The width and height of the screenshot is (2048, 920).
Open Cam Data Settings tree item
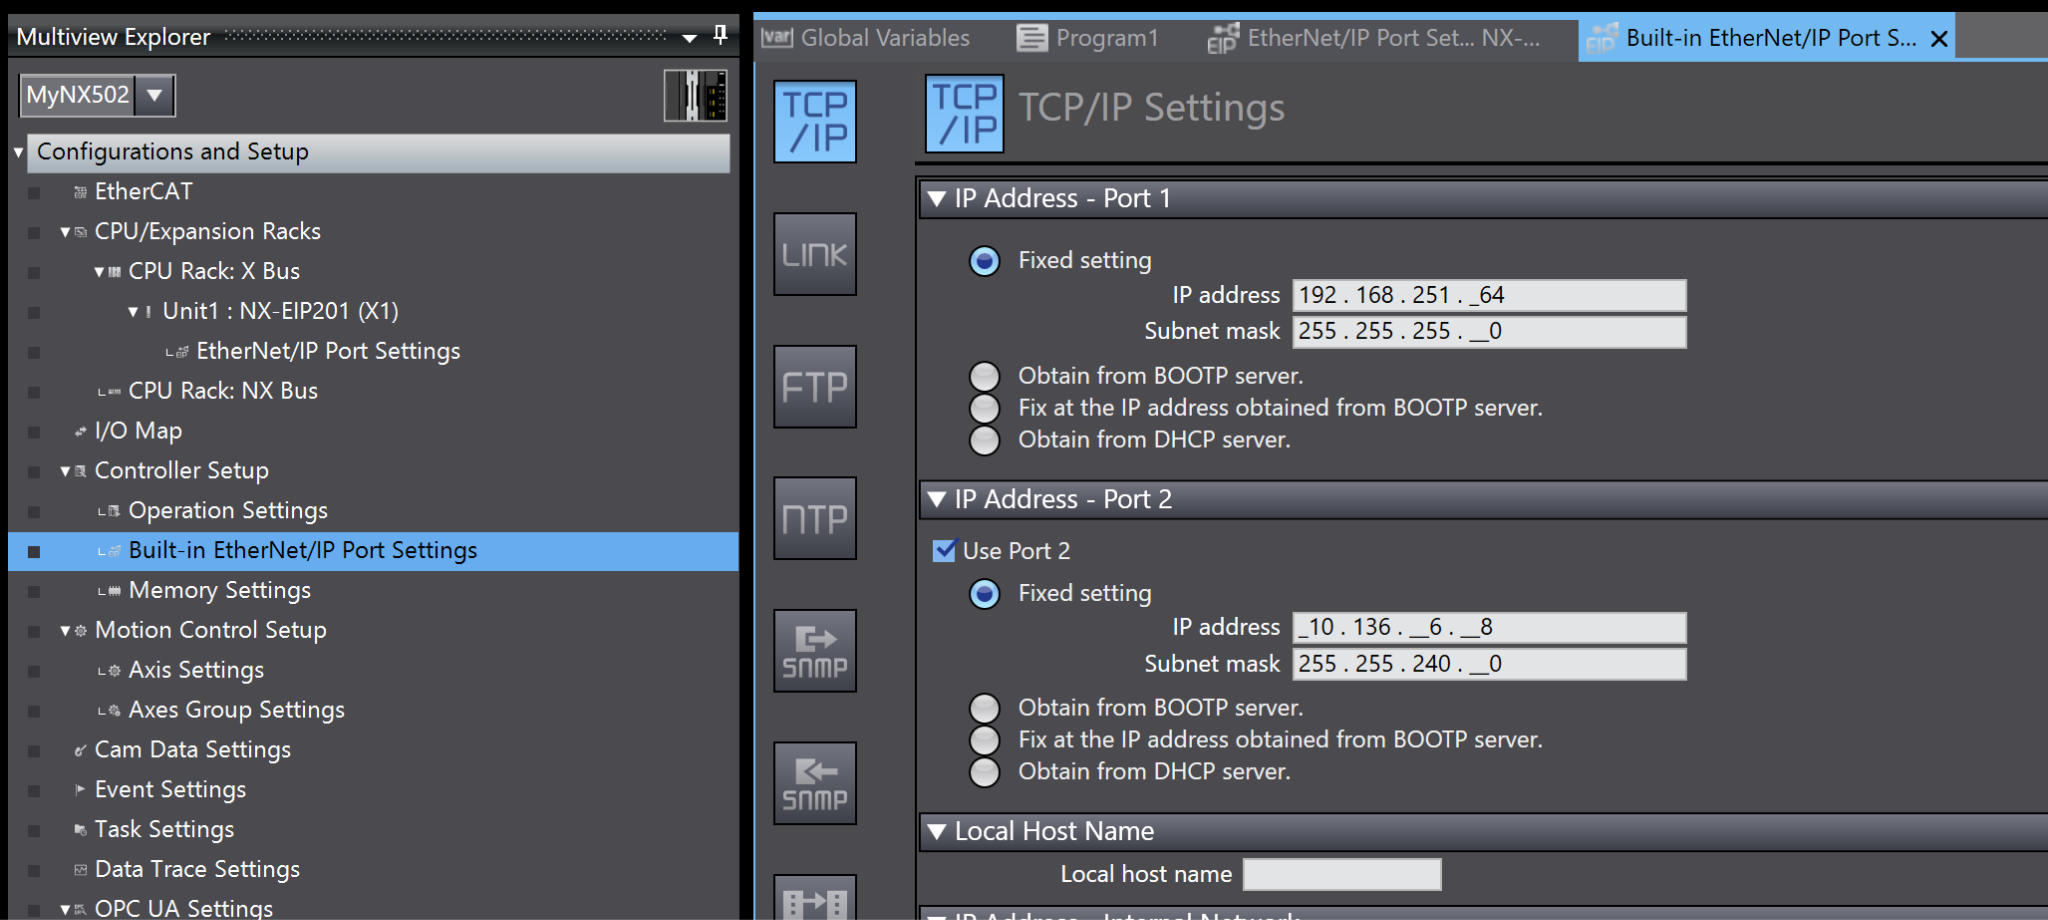pos(193,750)
